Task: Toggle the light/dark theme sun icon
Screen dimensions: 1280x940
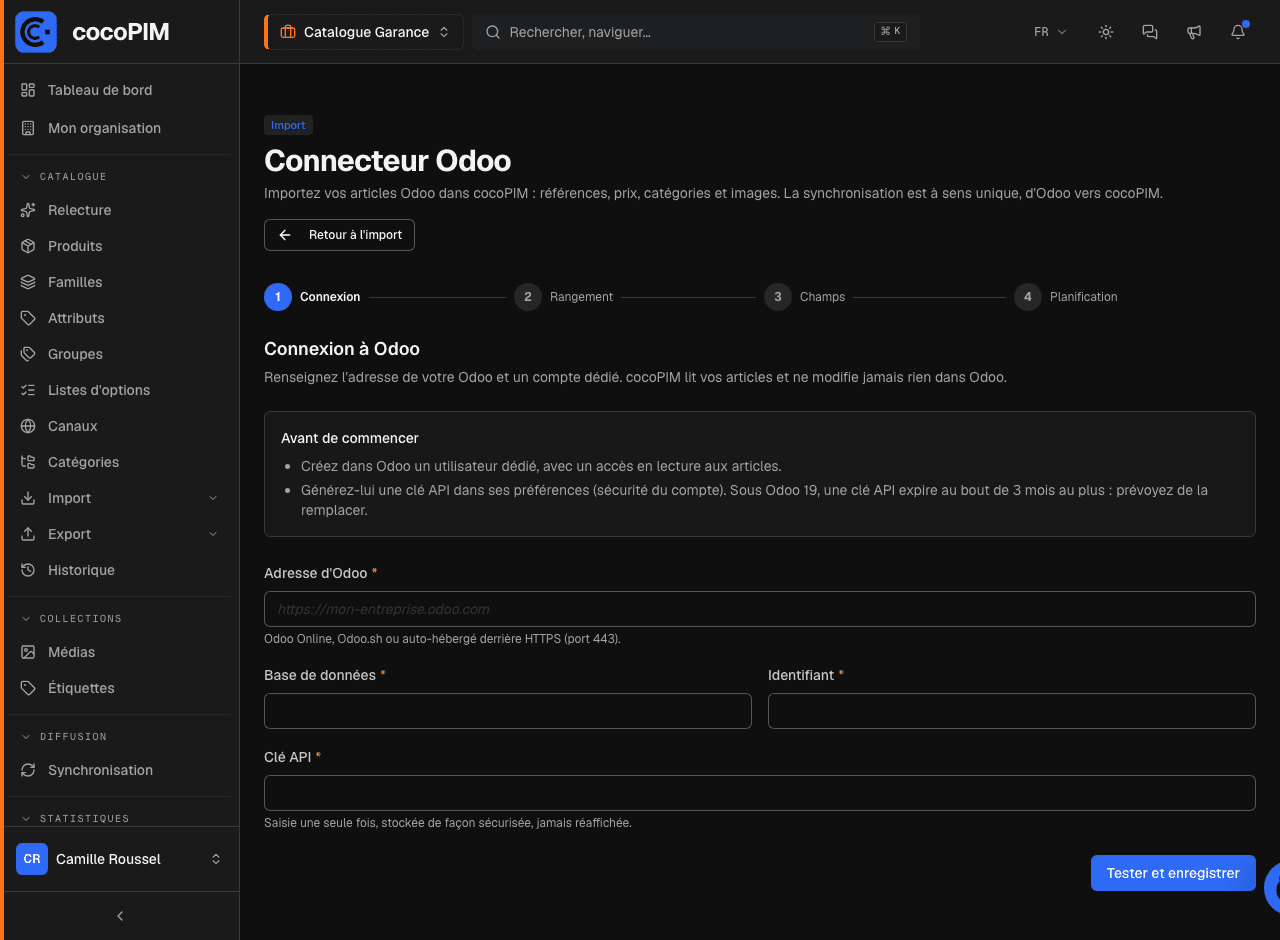Action: pyautogui.click(x=1106, y=32)
